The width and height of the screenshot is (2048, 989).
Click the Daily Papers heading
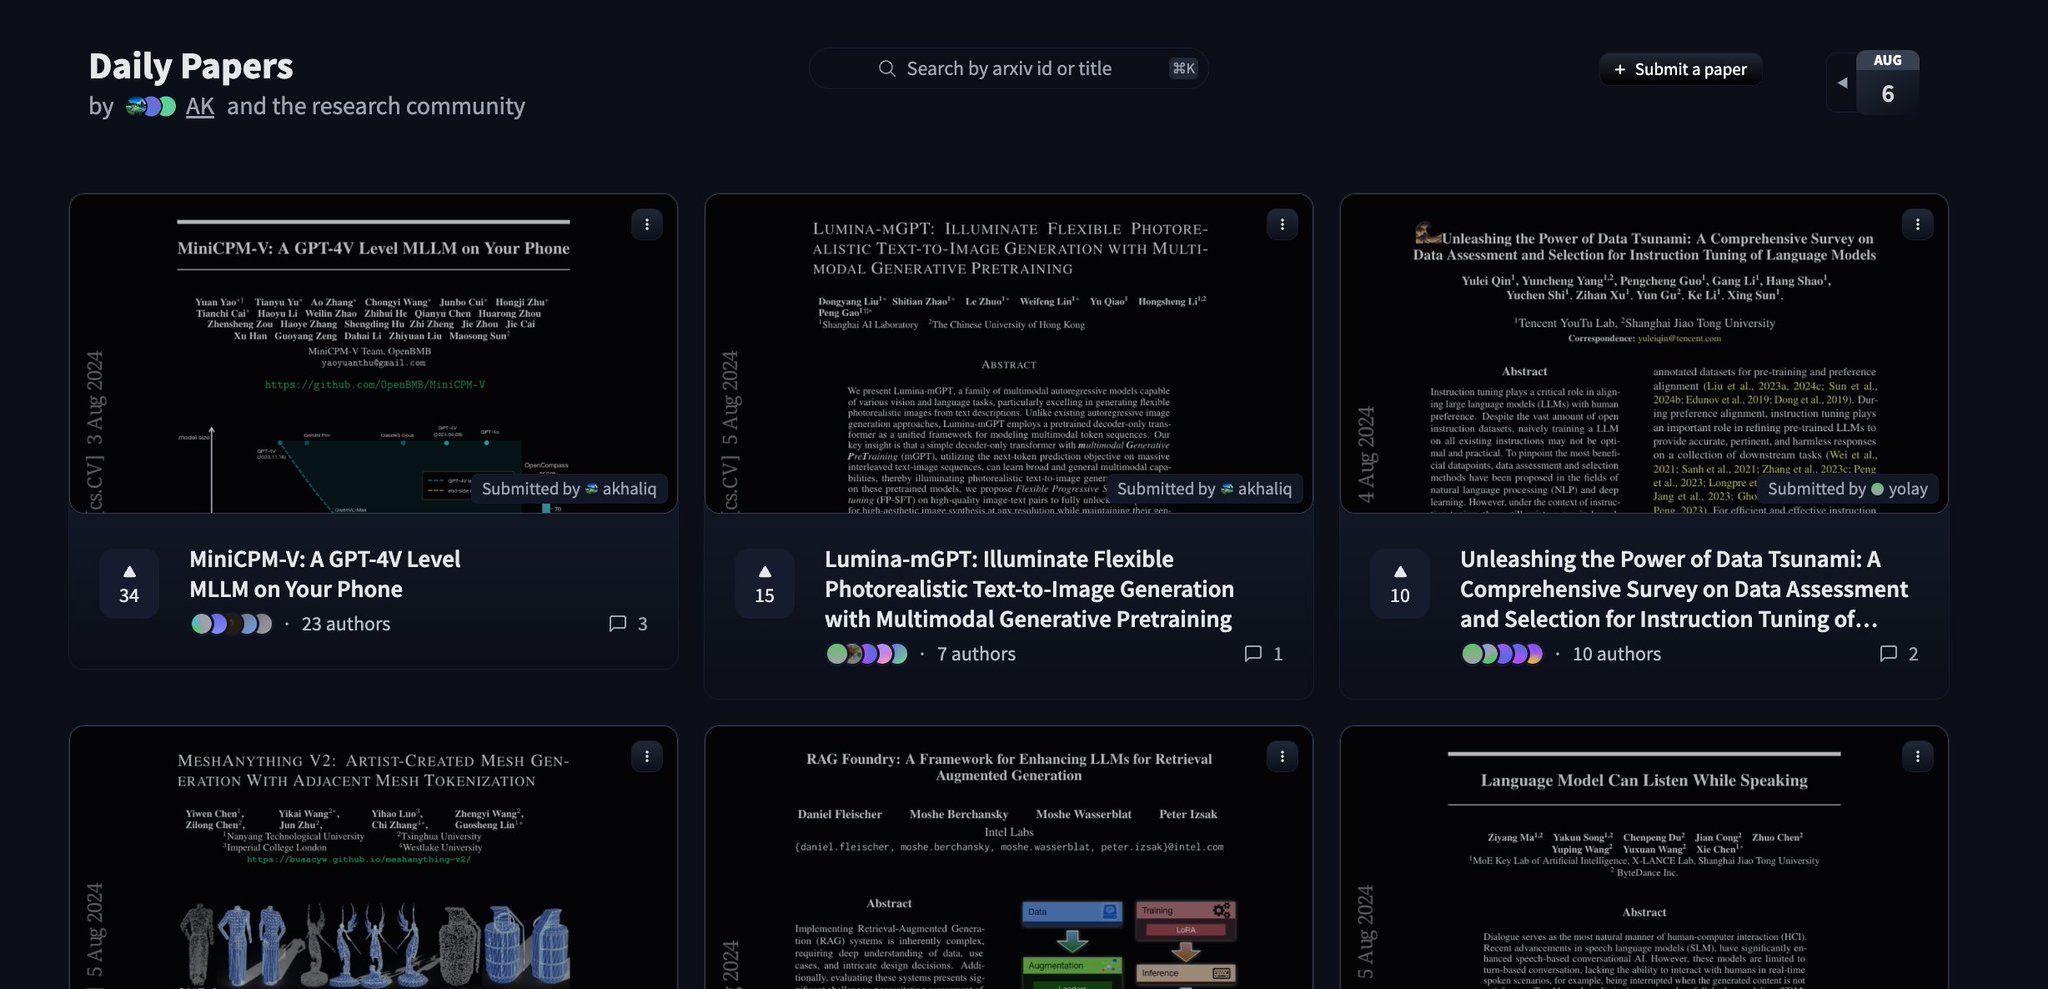[191, 66]
